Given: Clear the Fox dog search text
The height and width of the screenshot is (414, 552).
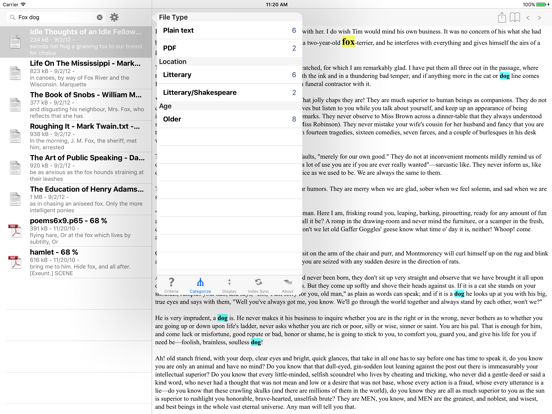Looking at the screenshot, I should pos(100,17).
